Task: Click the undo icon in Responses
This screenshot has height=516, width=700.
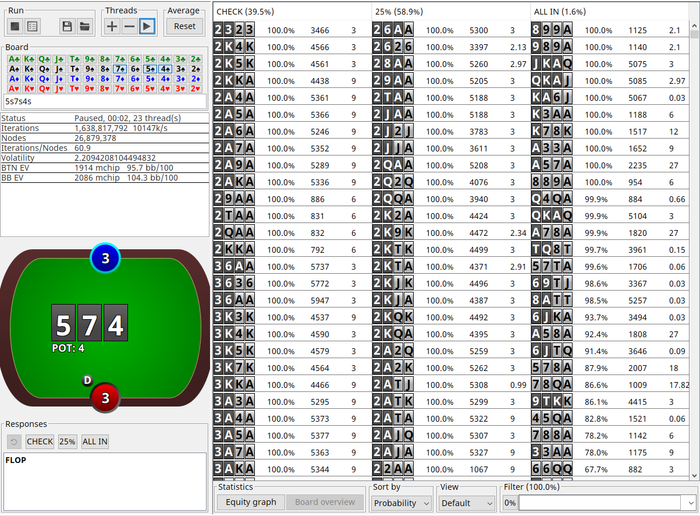Action: pyautogui.click(x=14, y=441)
